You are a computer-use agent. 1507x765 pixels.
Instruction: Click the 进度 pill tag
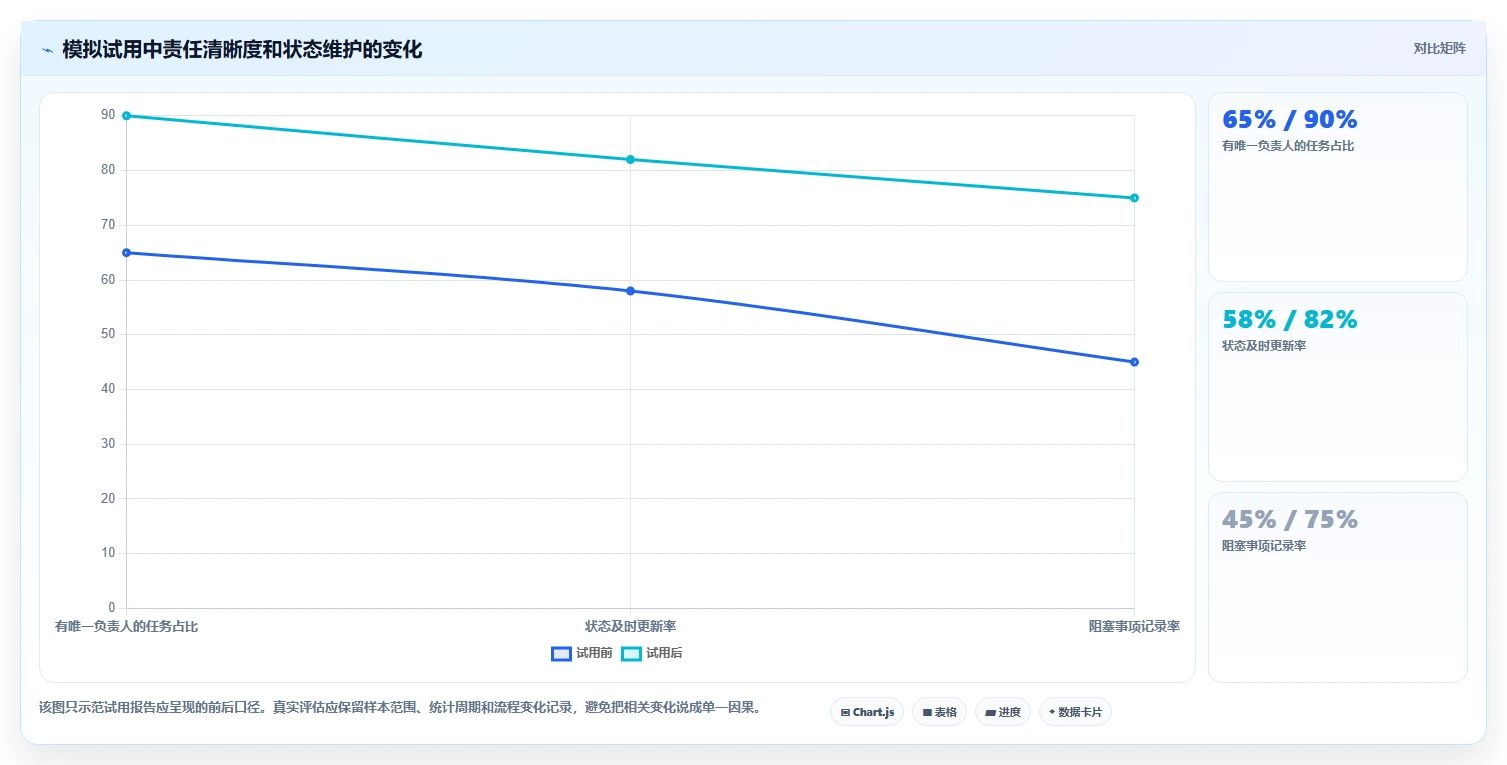[x=1002, y=712]
